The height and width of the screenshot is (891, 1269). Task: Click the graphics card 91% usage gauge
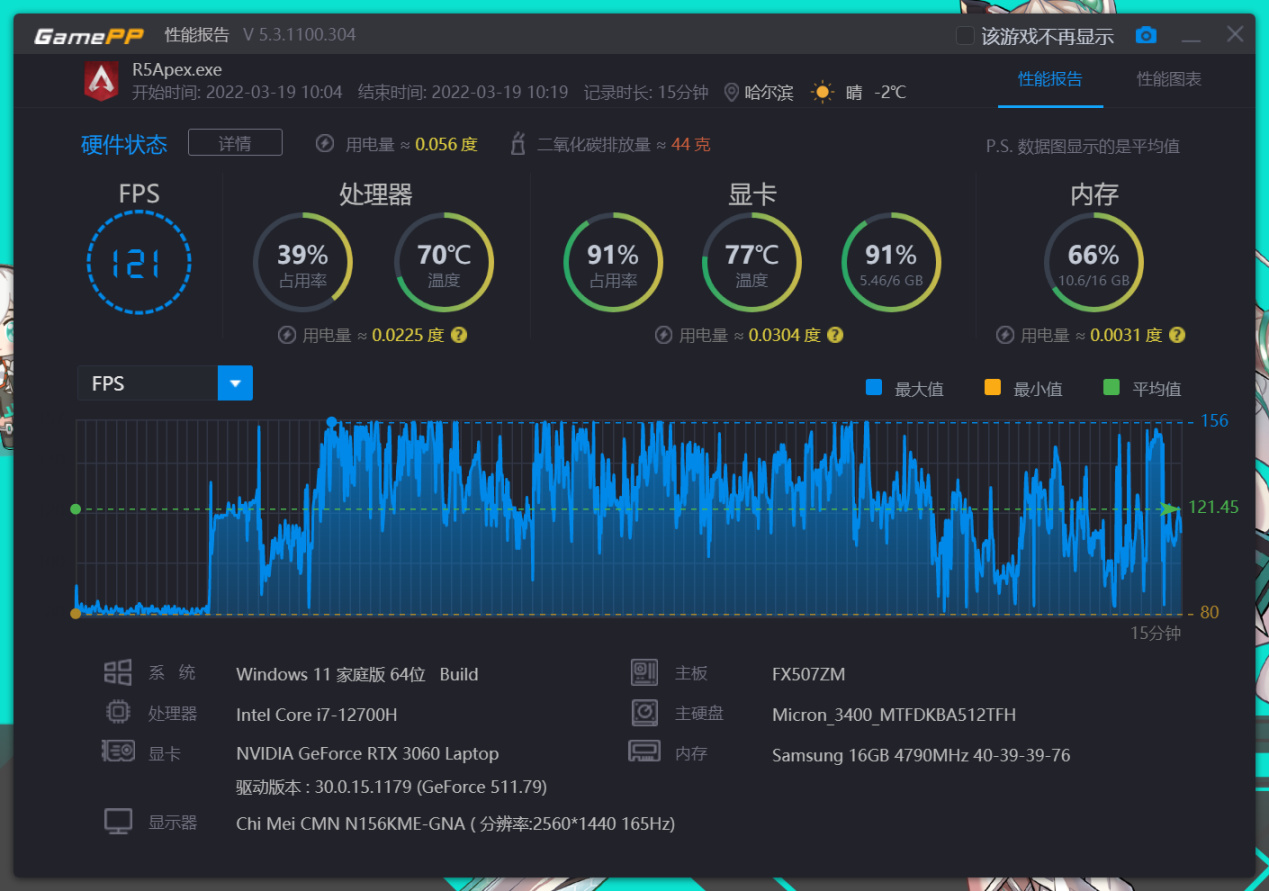(613, 262)
